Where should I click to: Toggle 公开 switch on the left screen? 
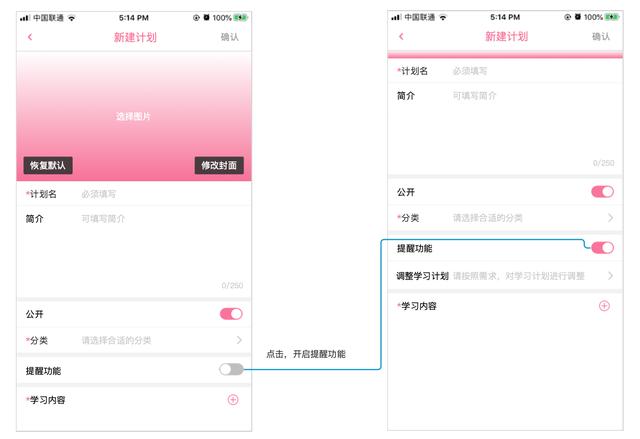[x=231, y=314]
